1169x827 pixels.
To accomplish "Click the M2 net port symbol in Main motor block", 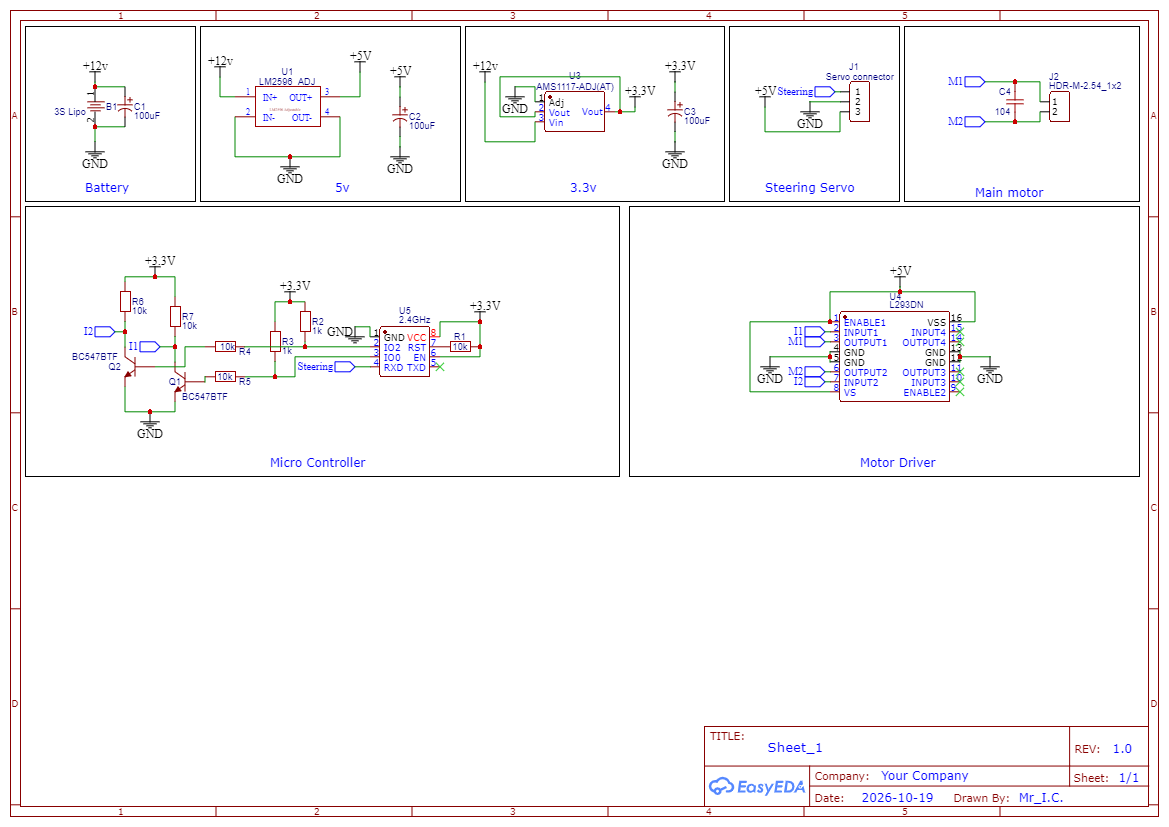I will click(975, 122).
